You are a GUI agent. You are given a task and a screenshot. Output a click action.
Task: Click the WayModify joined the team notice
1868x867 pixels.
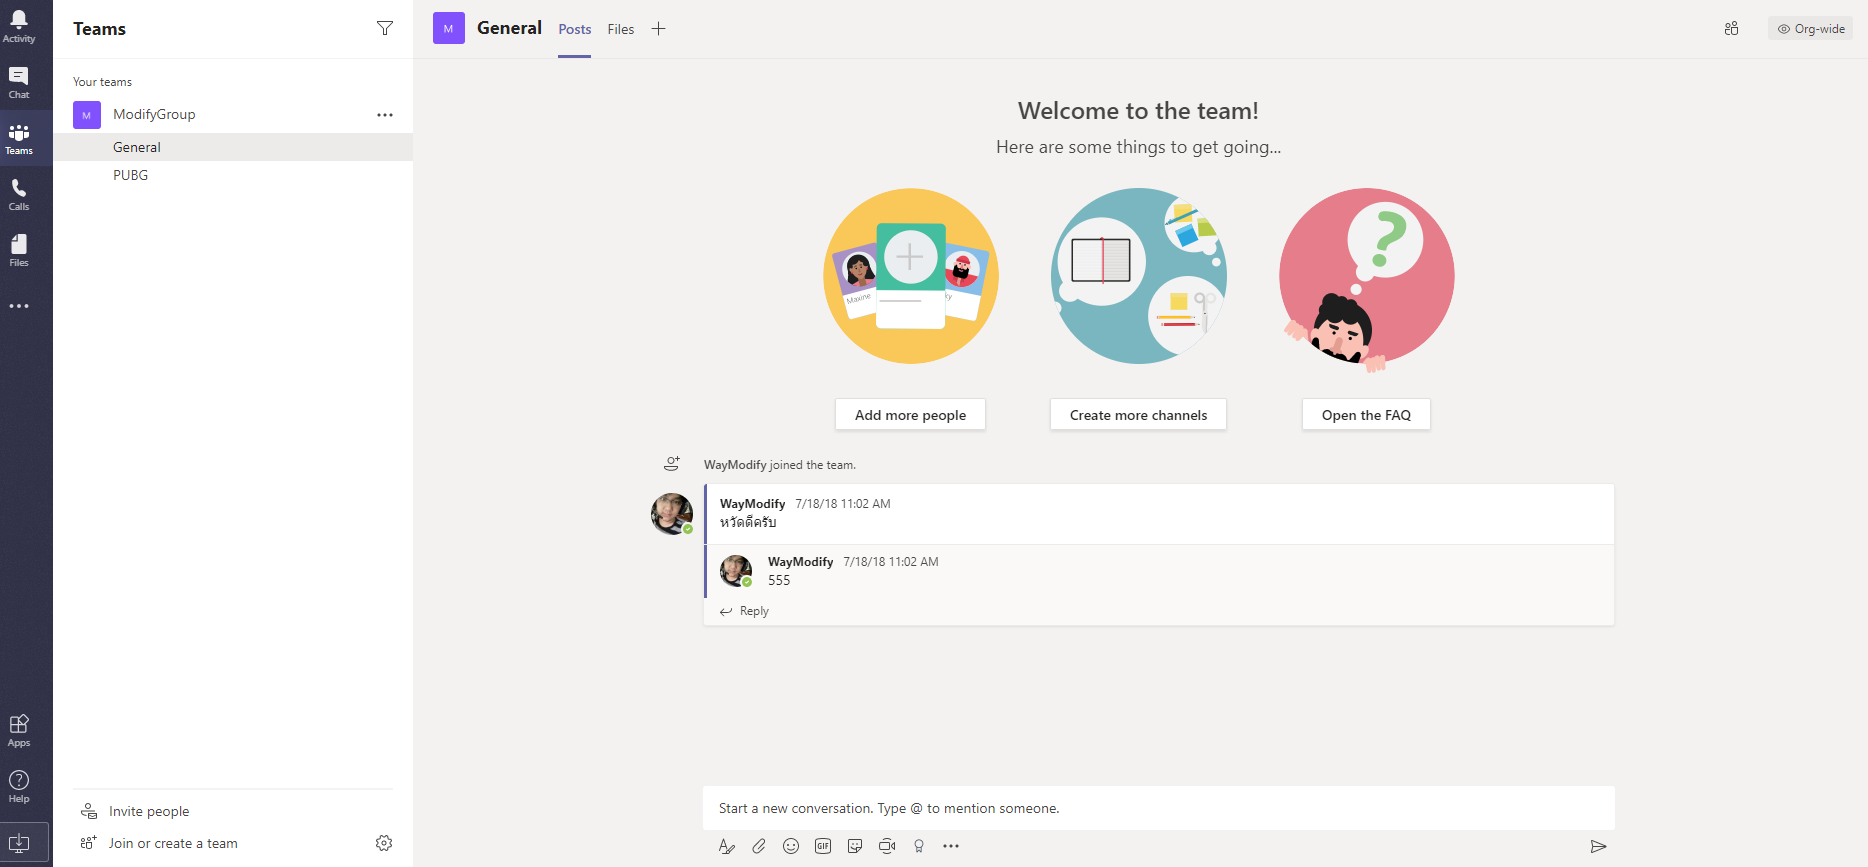[x=780, y=465]
